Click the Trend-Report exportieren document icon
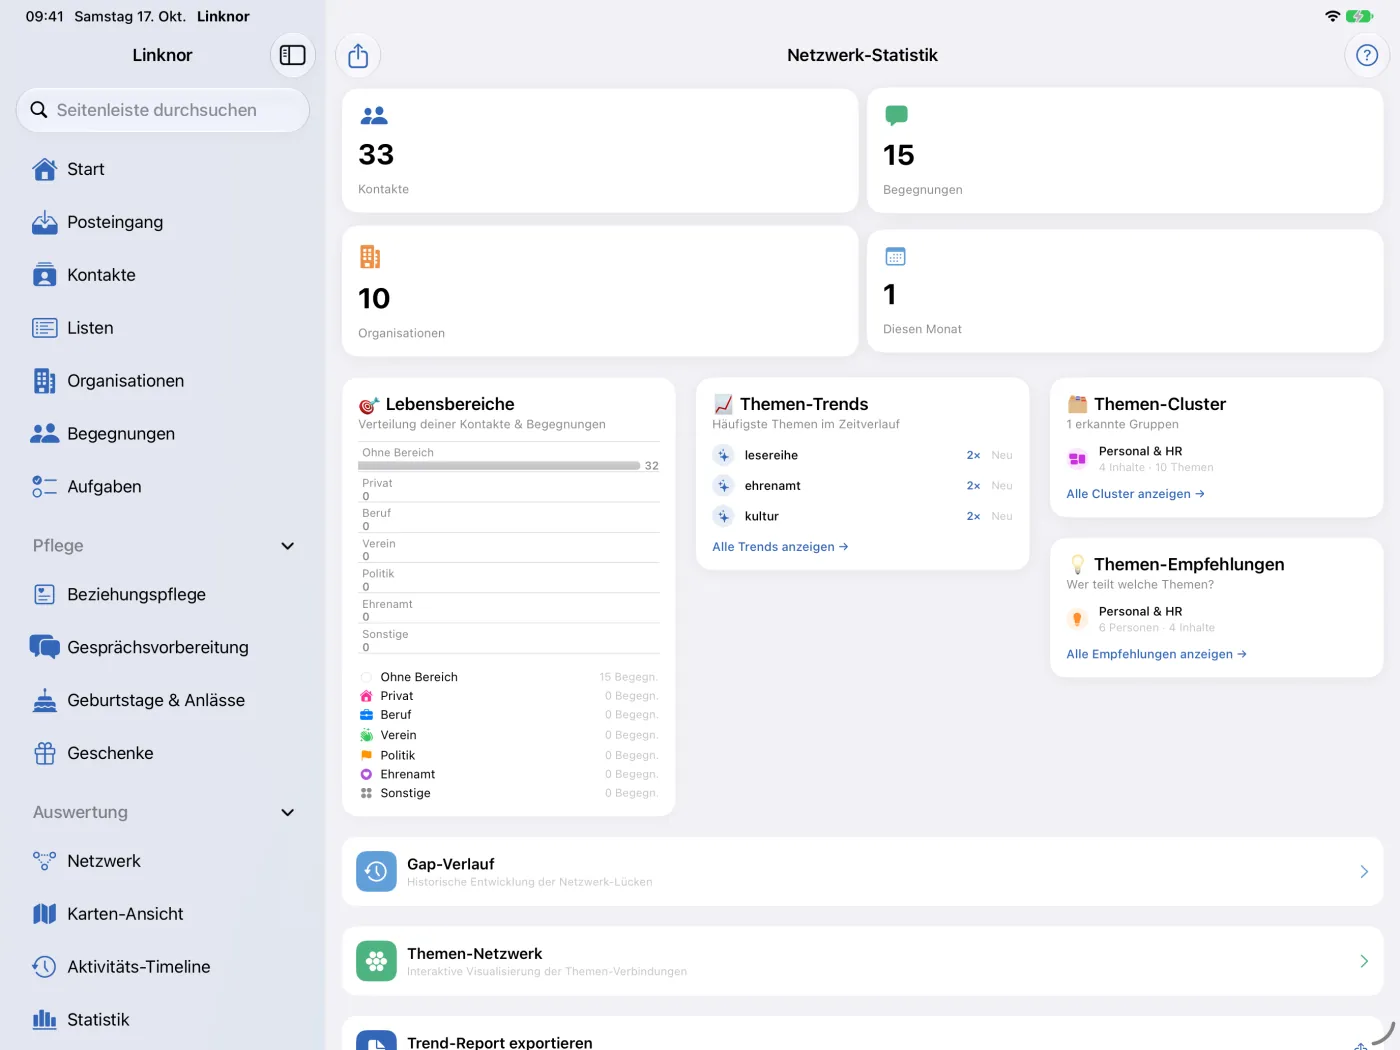The height and width of the screenshot is (1050, 1400). pyautogui.click(x=376, y=1040)
